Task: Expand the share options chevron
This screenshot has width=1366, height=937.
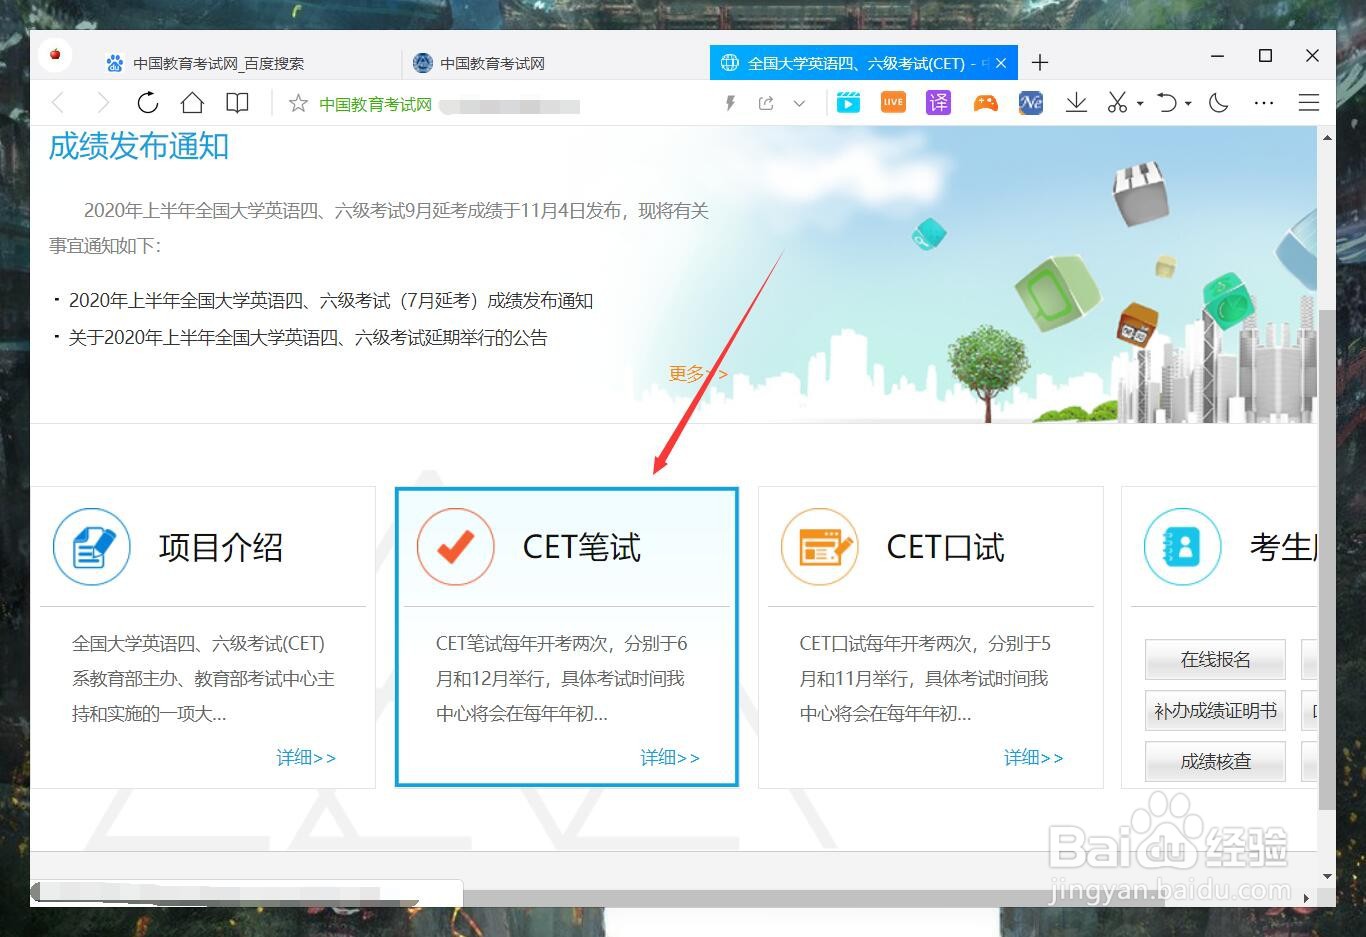Action: click(799, 102)
